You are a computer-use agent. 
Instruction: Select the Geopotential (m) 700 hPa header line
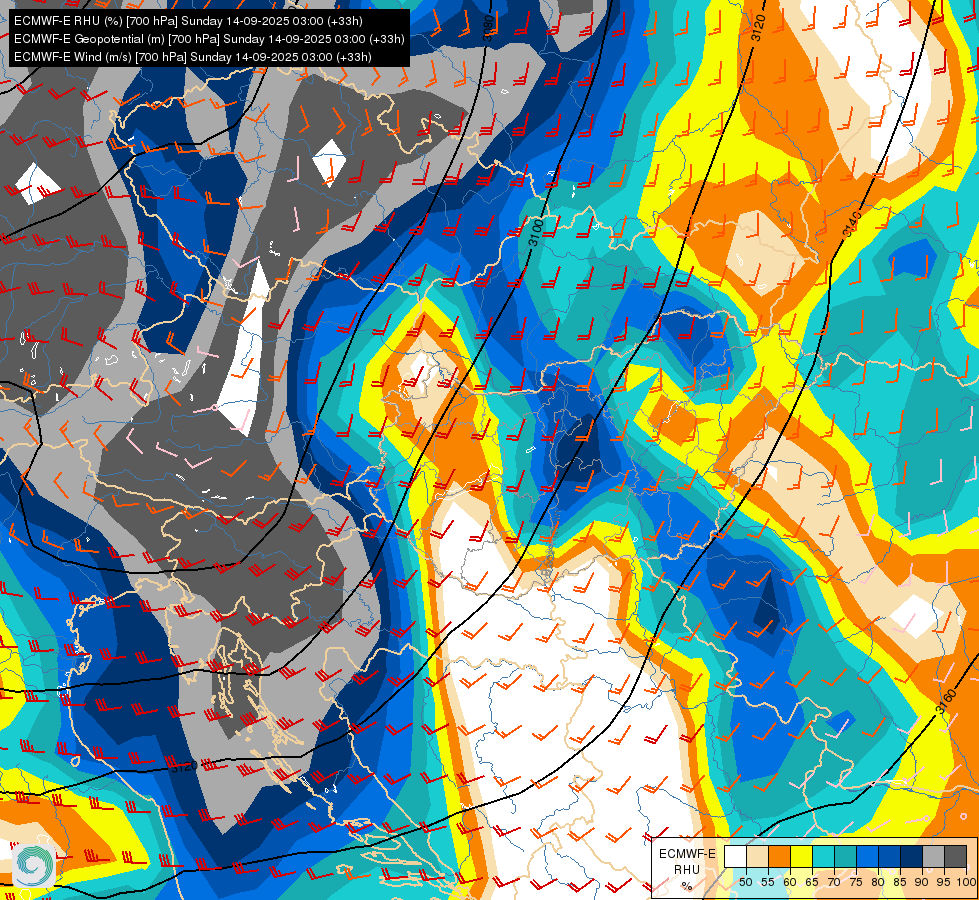pyautogui.click(x=209, y=39)
